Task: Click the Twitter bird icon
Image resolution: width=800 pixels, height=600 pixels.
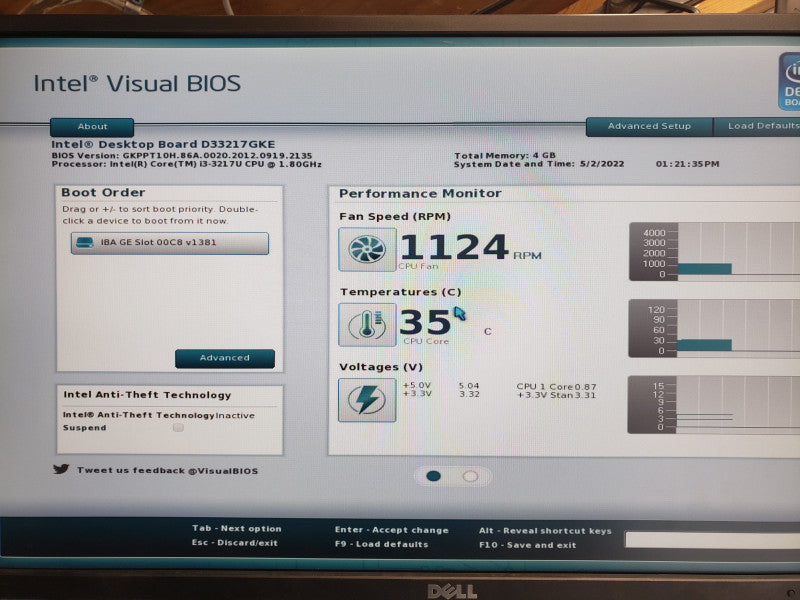Action: coord(61,469)
